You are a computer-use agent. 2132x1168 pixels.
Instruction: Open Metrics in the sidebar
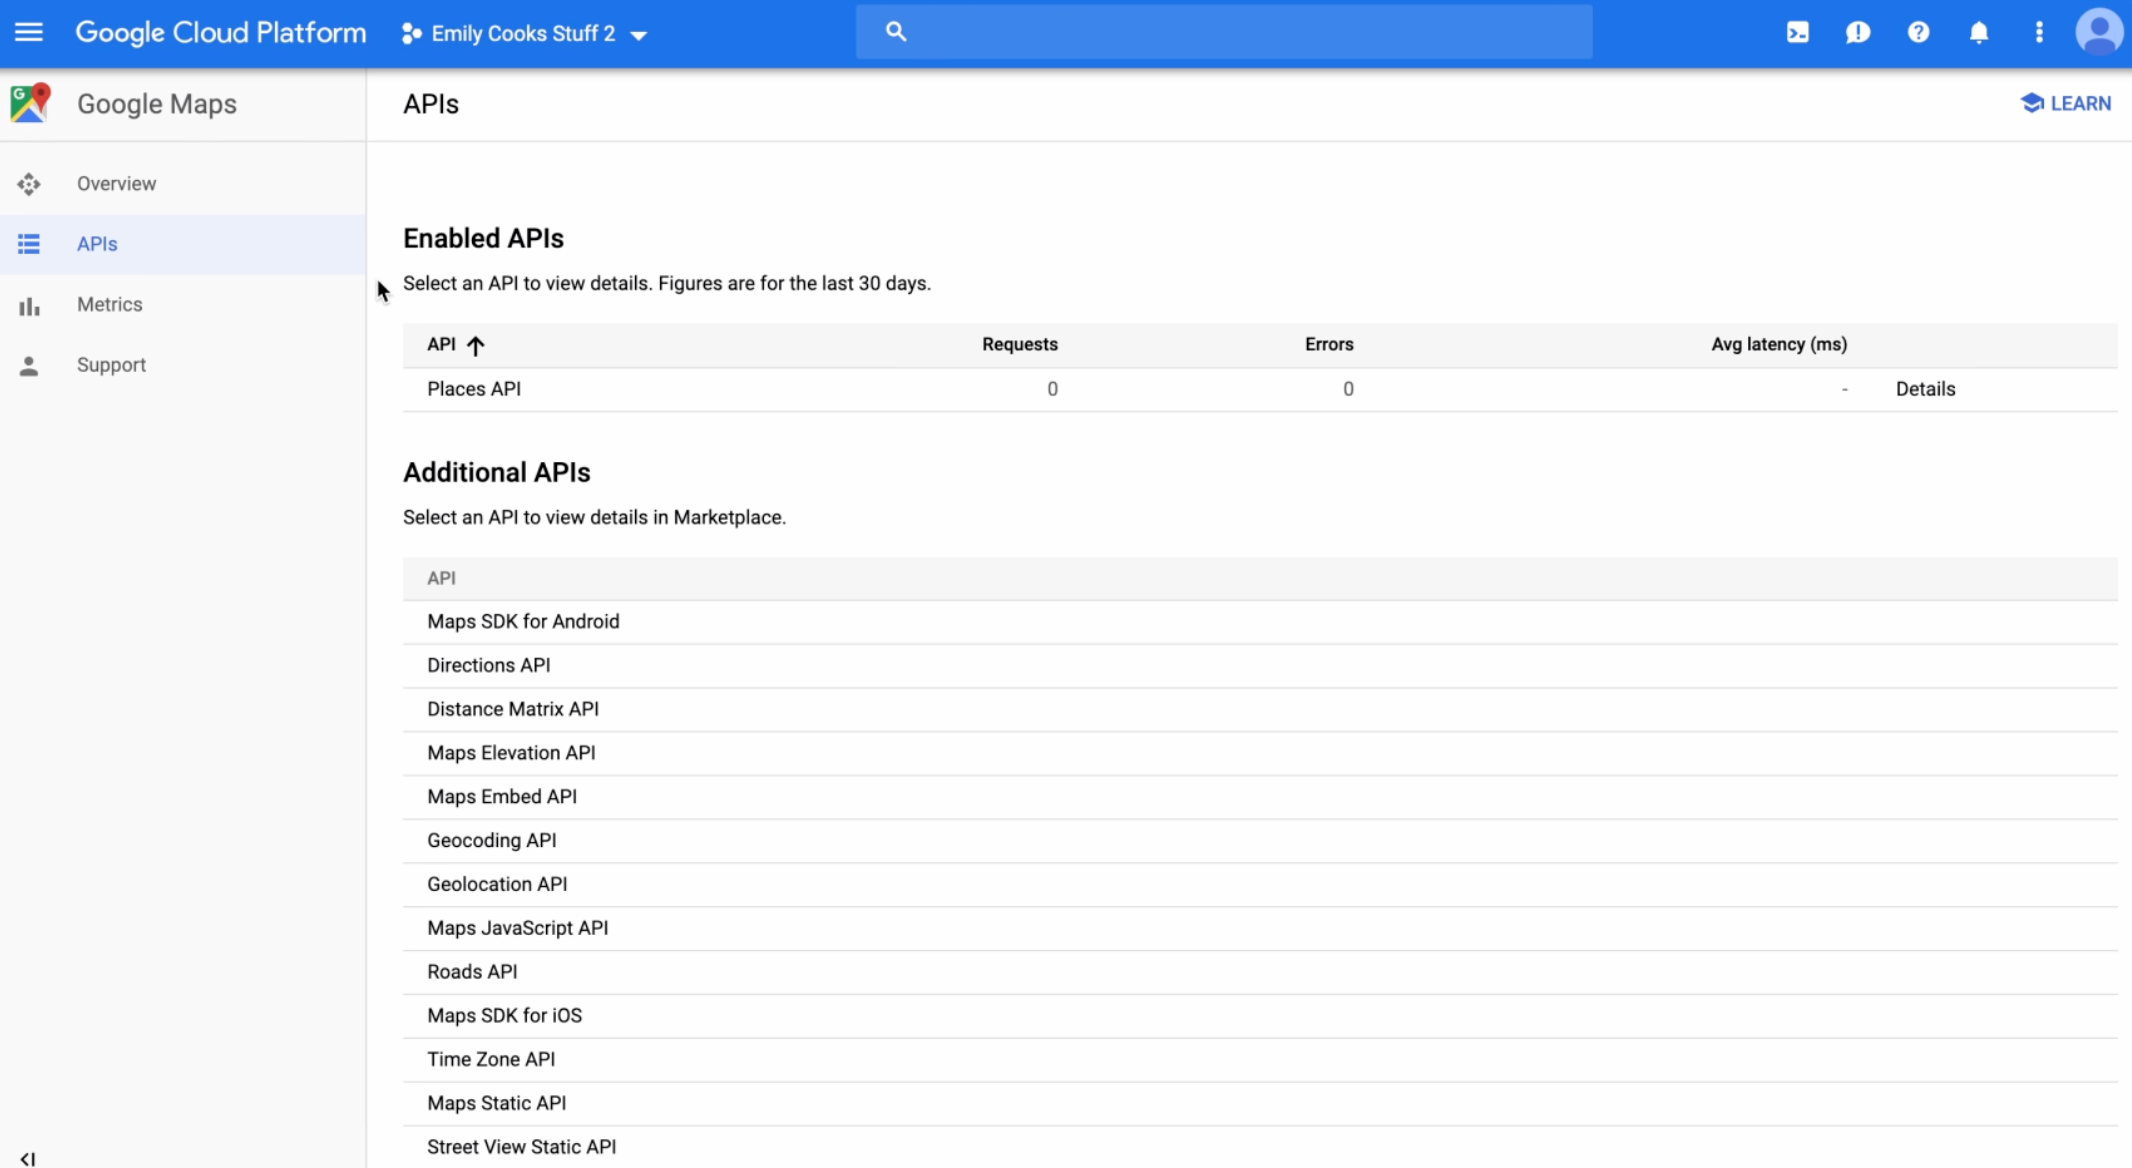[x=110, y=304]
